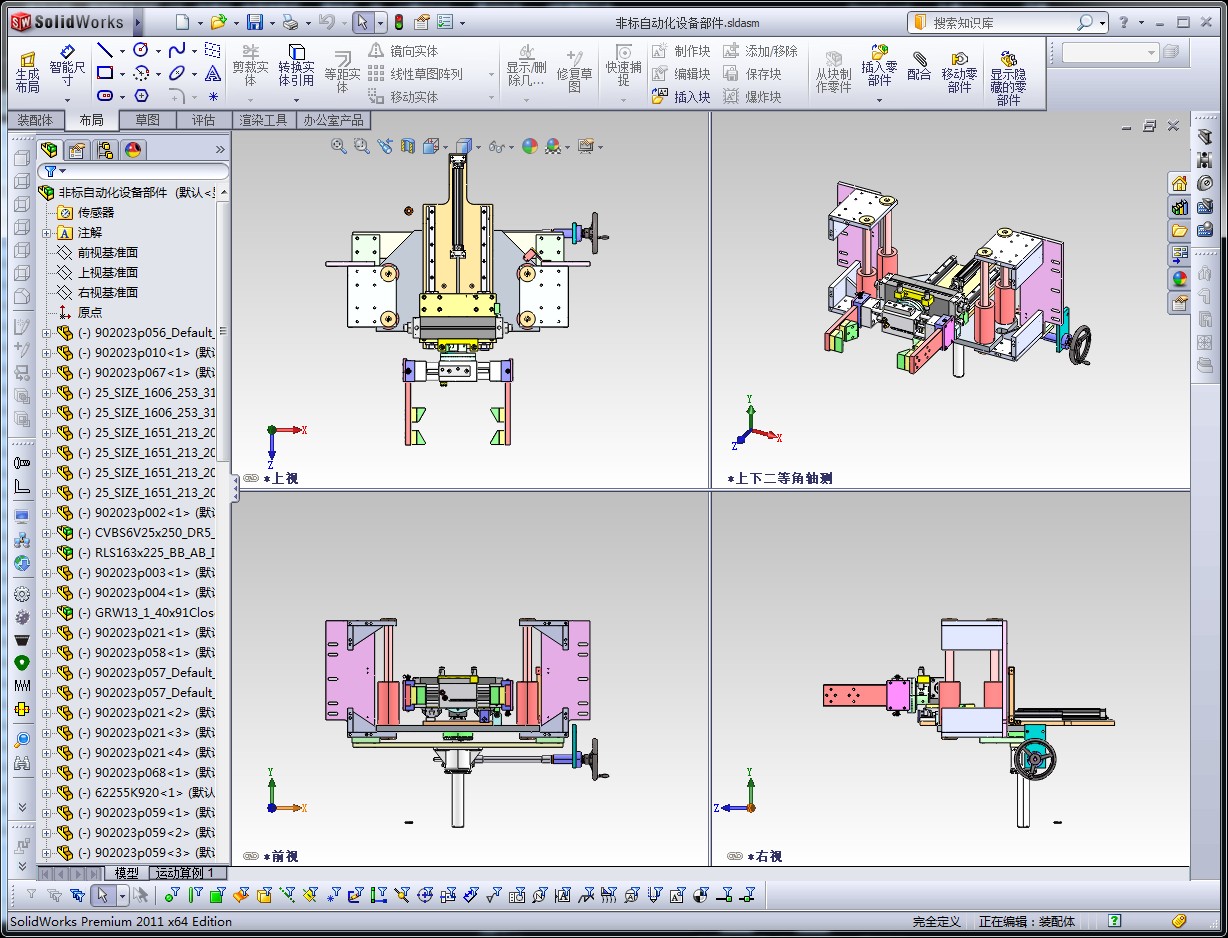The width and height of the screenshot is (1228, 938).
Task: Select the Line sketch tool
Action: pyautogui.click(x=105, y=50)
